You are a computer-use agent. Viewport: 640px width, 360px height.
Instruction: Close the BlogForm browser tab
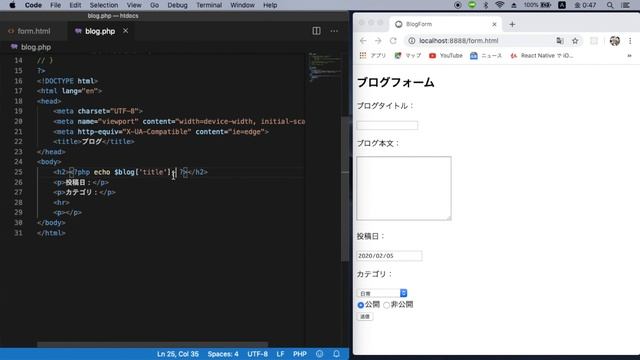click(494, 24)
